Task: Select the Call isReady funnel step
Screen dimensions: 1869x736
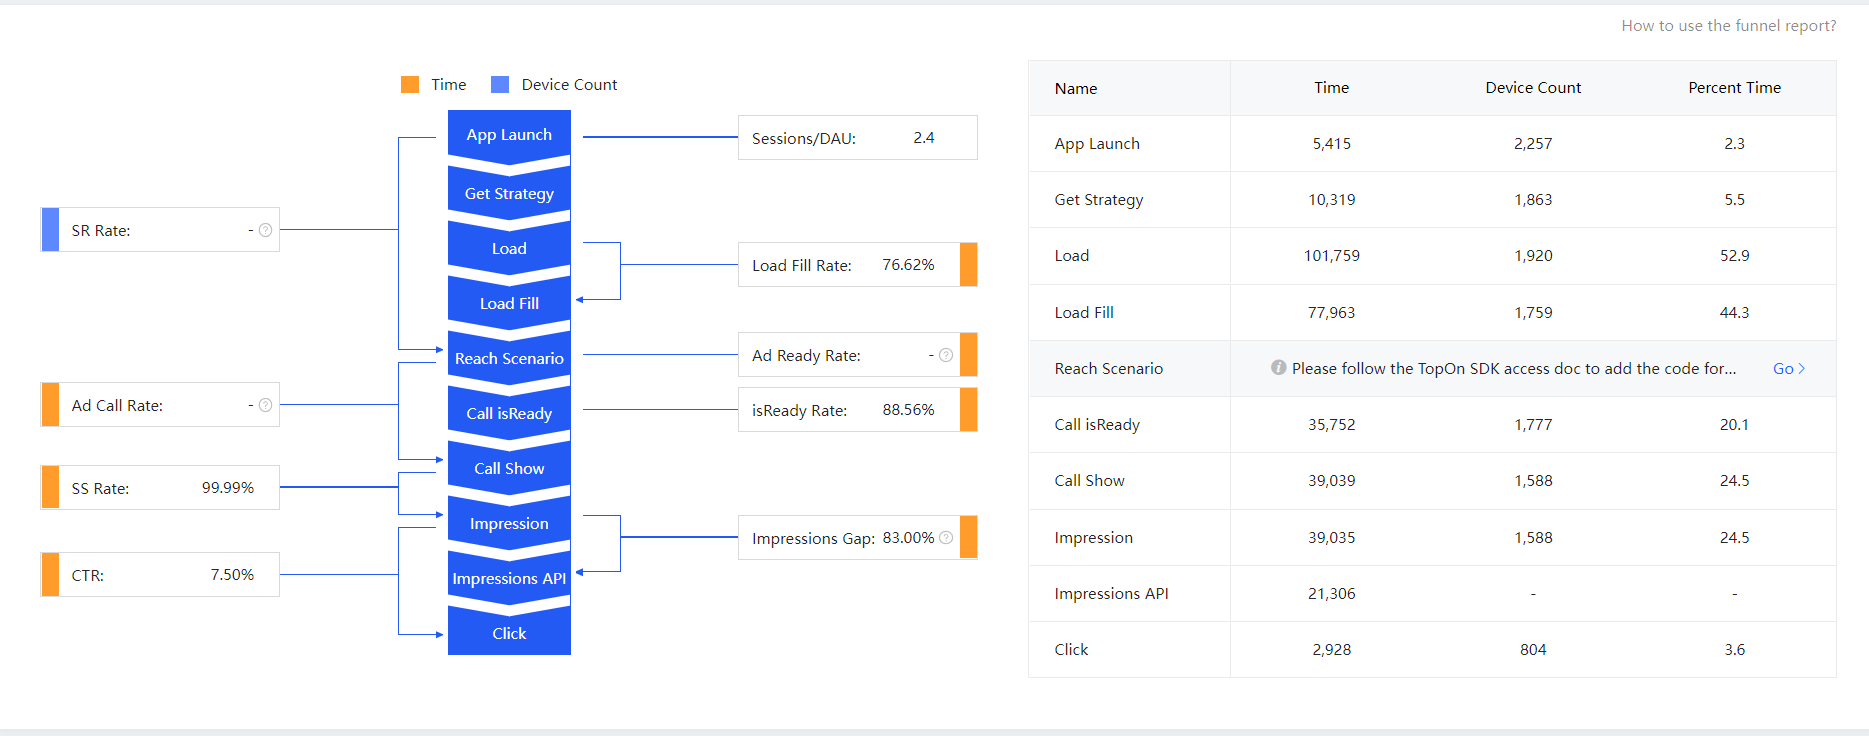Action: click(x=509, y=413)
